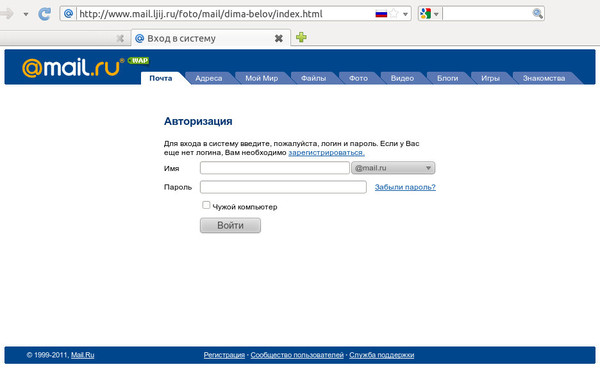The image size is (600, 383).
Task: Click the Пароль password field
Action: pyautogui.click(x=283, y=187)
